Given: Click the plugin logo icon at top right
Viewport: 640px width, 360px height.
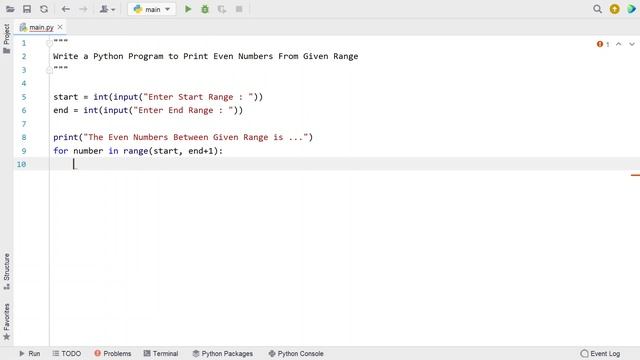Looking at the screenshot, I should coord(631,9).
